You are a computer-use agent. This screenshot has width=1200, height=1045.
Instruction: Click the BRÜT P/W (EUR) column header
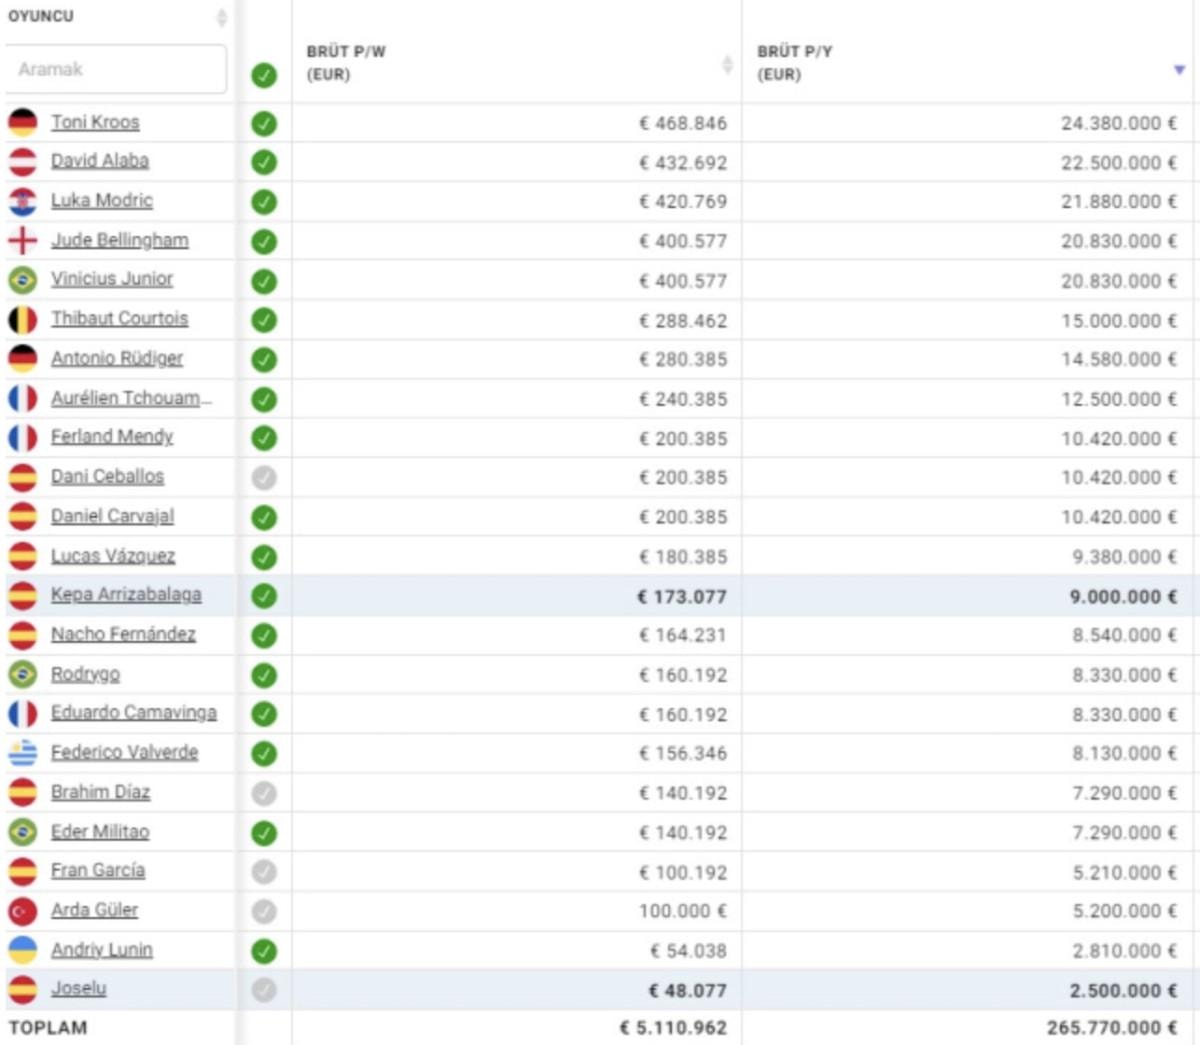tap(346, 63)
